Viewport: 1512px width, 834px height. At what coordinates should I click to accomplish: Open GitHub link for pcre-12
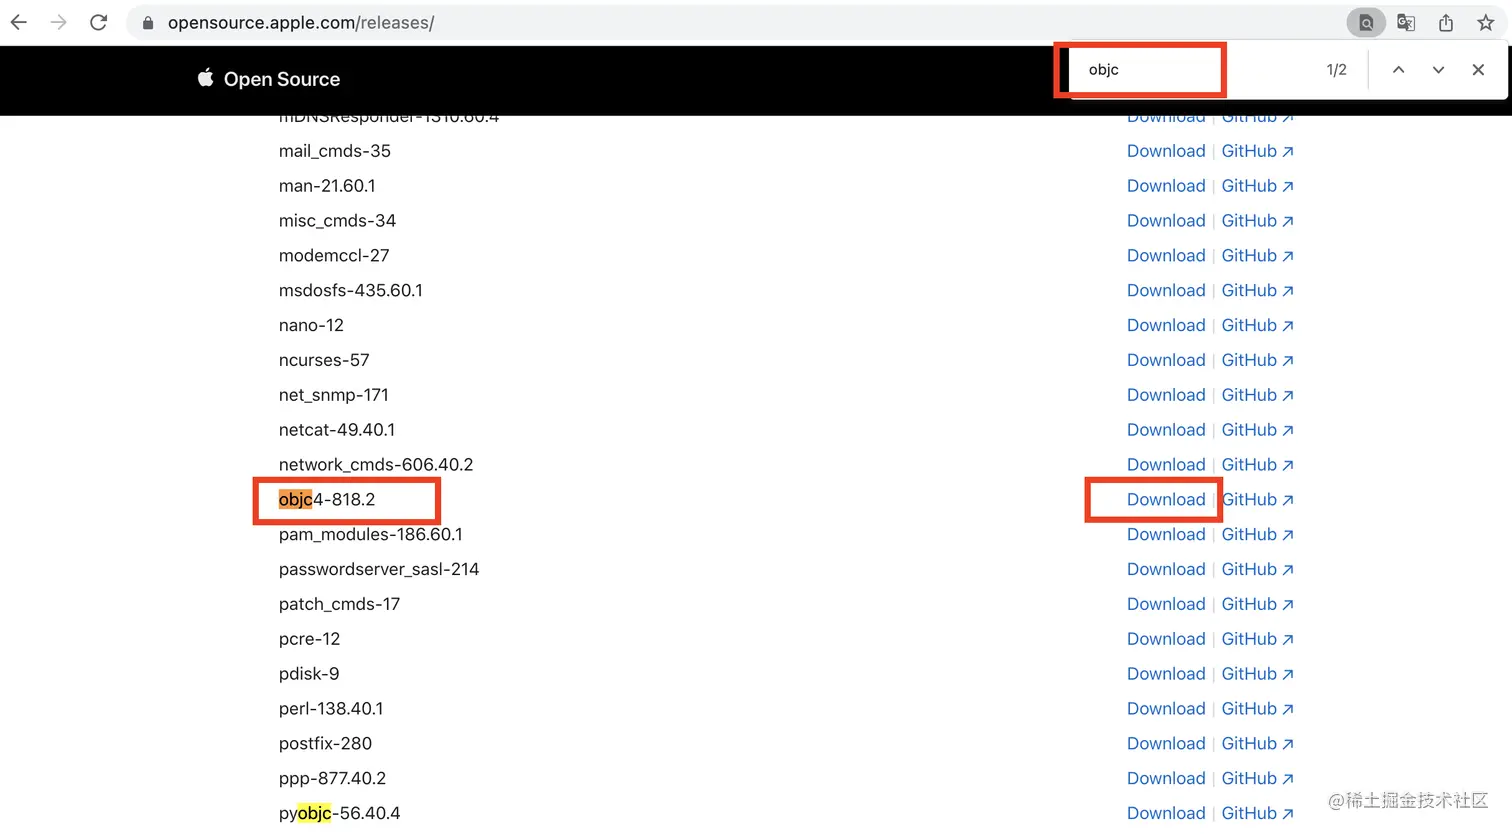coord(1257,639)
